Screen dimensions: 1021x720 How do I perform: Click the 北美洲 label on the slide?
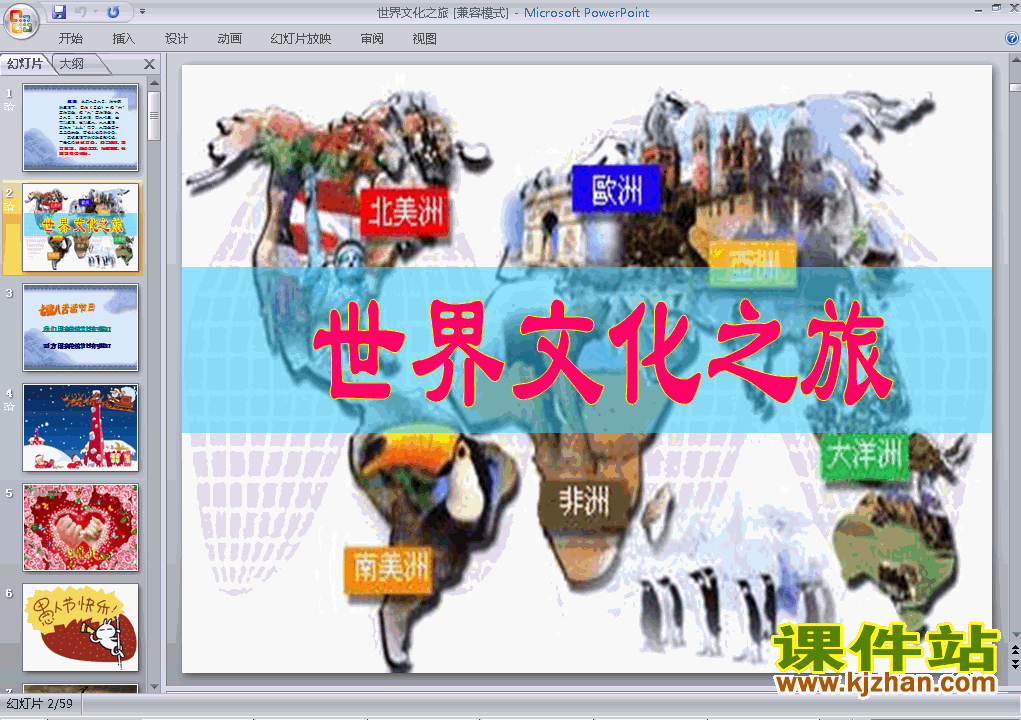coord(405,212)
